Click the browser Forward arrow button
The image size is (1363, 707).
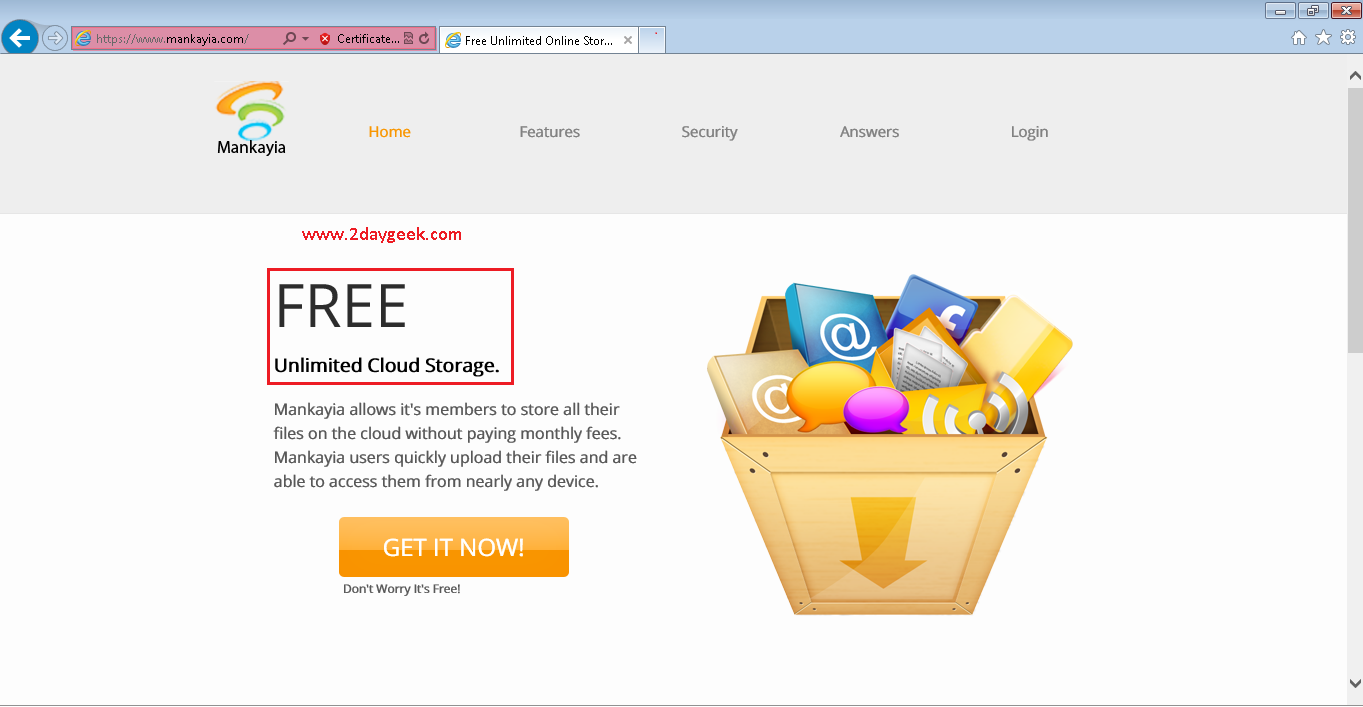click(55, 38)
